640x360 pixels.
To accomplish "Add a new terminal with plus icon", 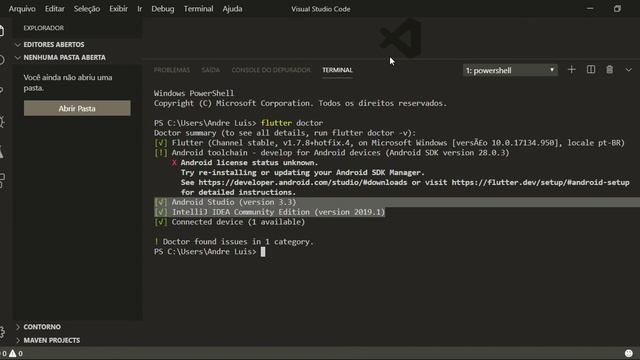I will pos(571,70).
